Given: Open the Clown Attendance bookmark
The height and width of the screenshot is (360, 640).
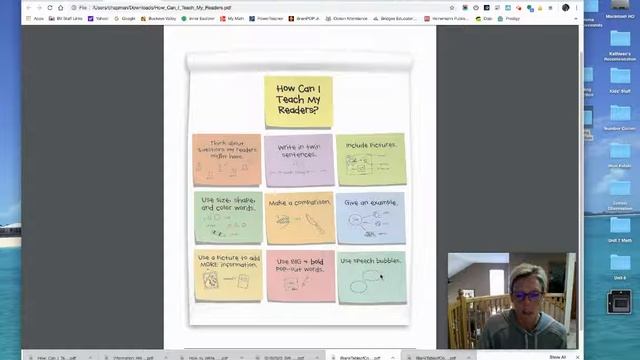Looking at the screenshot, I should [x=347, y=19].
